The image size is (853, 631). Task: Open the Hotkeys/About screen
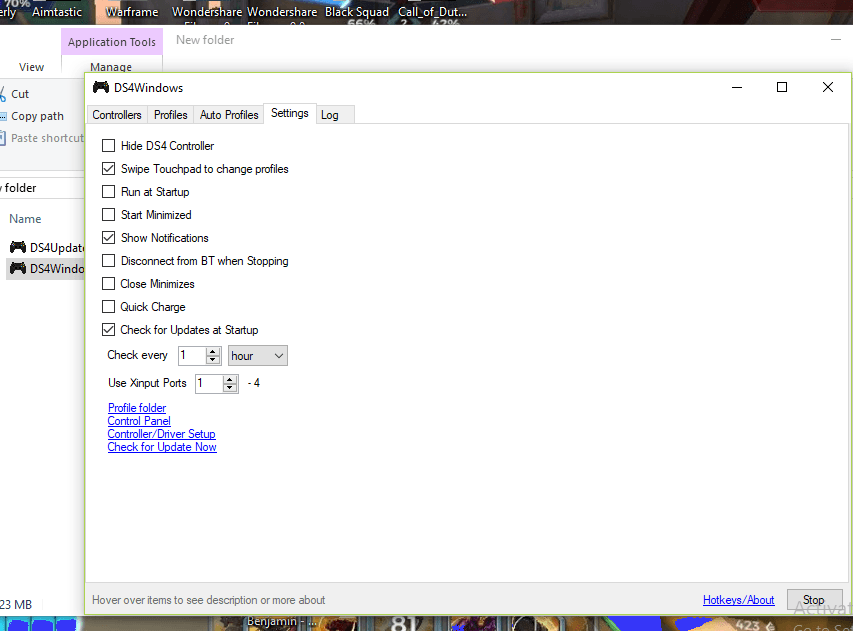[x=738, y=599]
